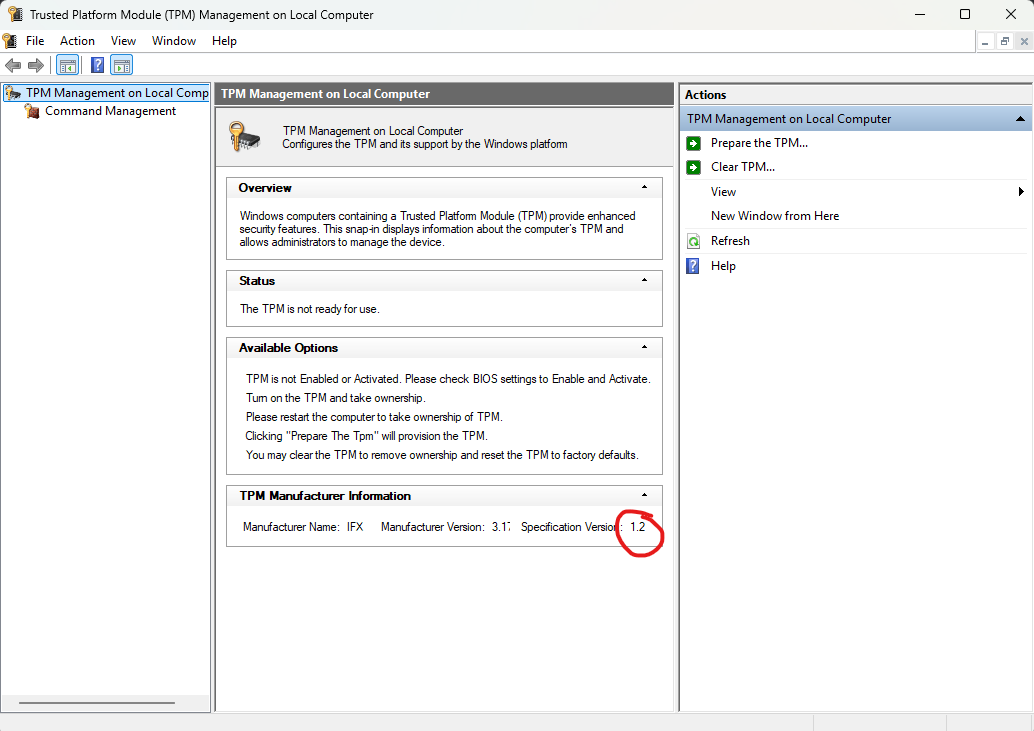Click 'Please restart the computer to take ownership' text
The image size is (1034, 731).
click(x=374, y=417)
